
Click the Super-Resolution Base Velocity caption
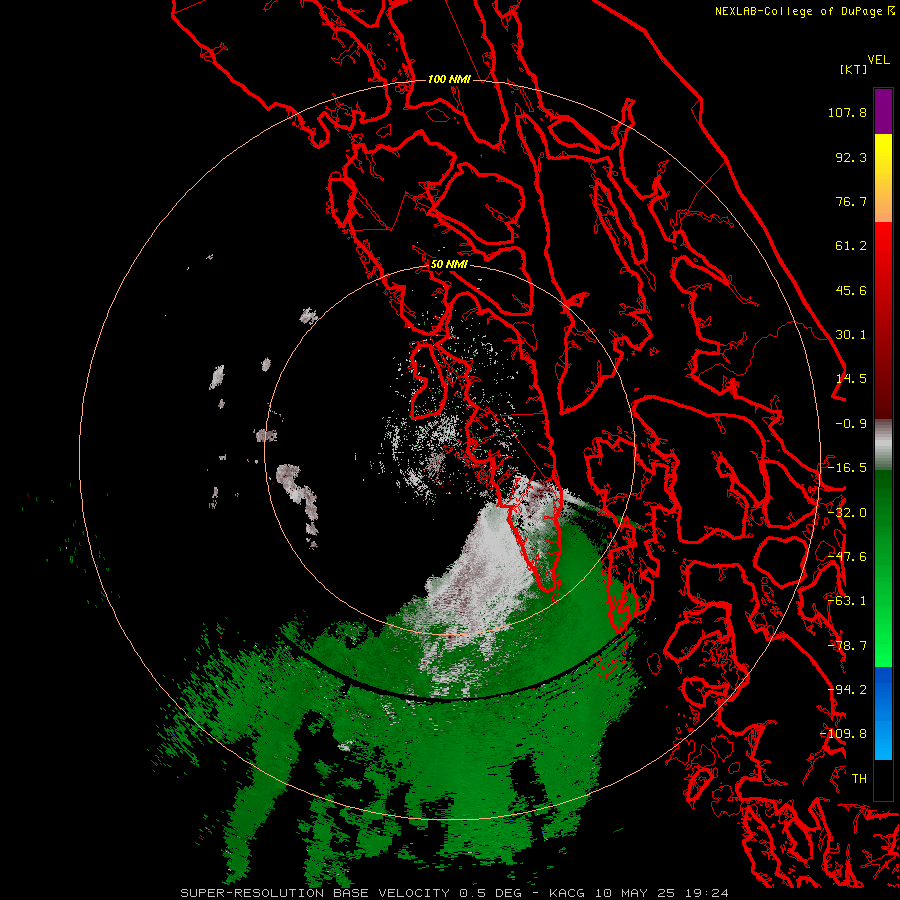point(455,893)
